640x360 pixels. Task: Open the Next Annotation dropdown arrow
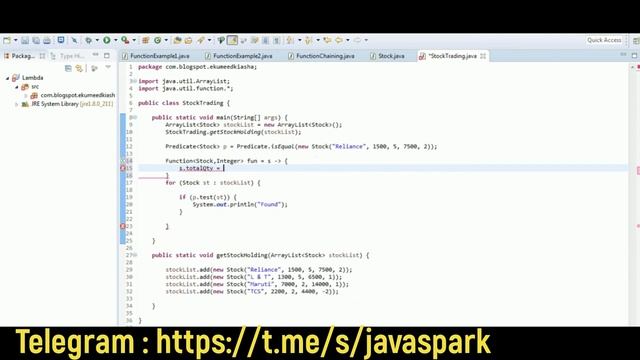click(299, 40)
